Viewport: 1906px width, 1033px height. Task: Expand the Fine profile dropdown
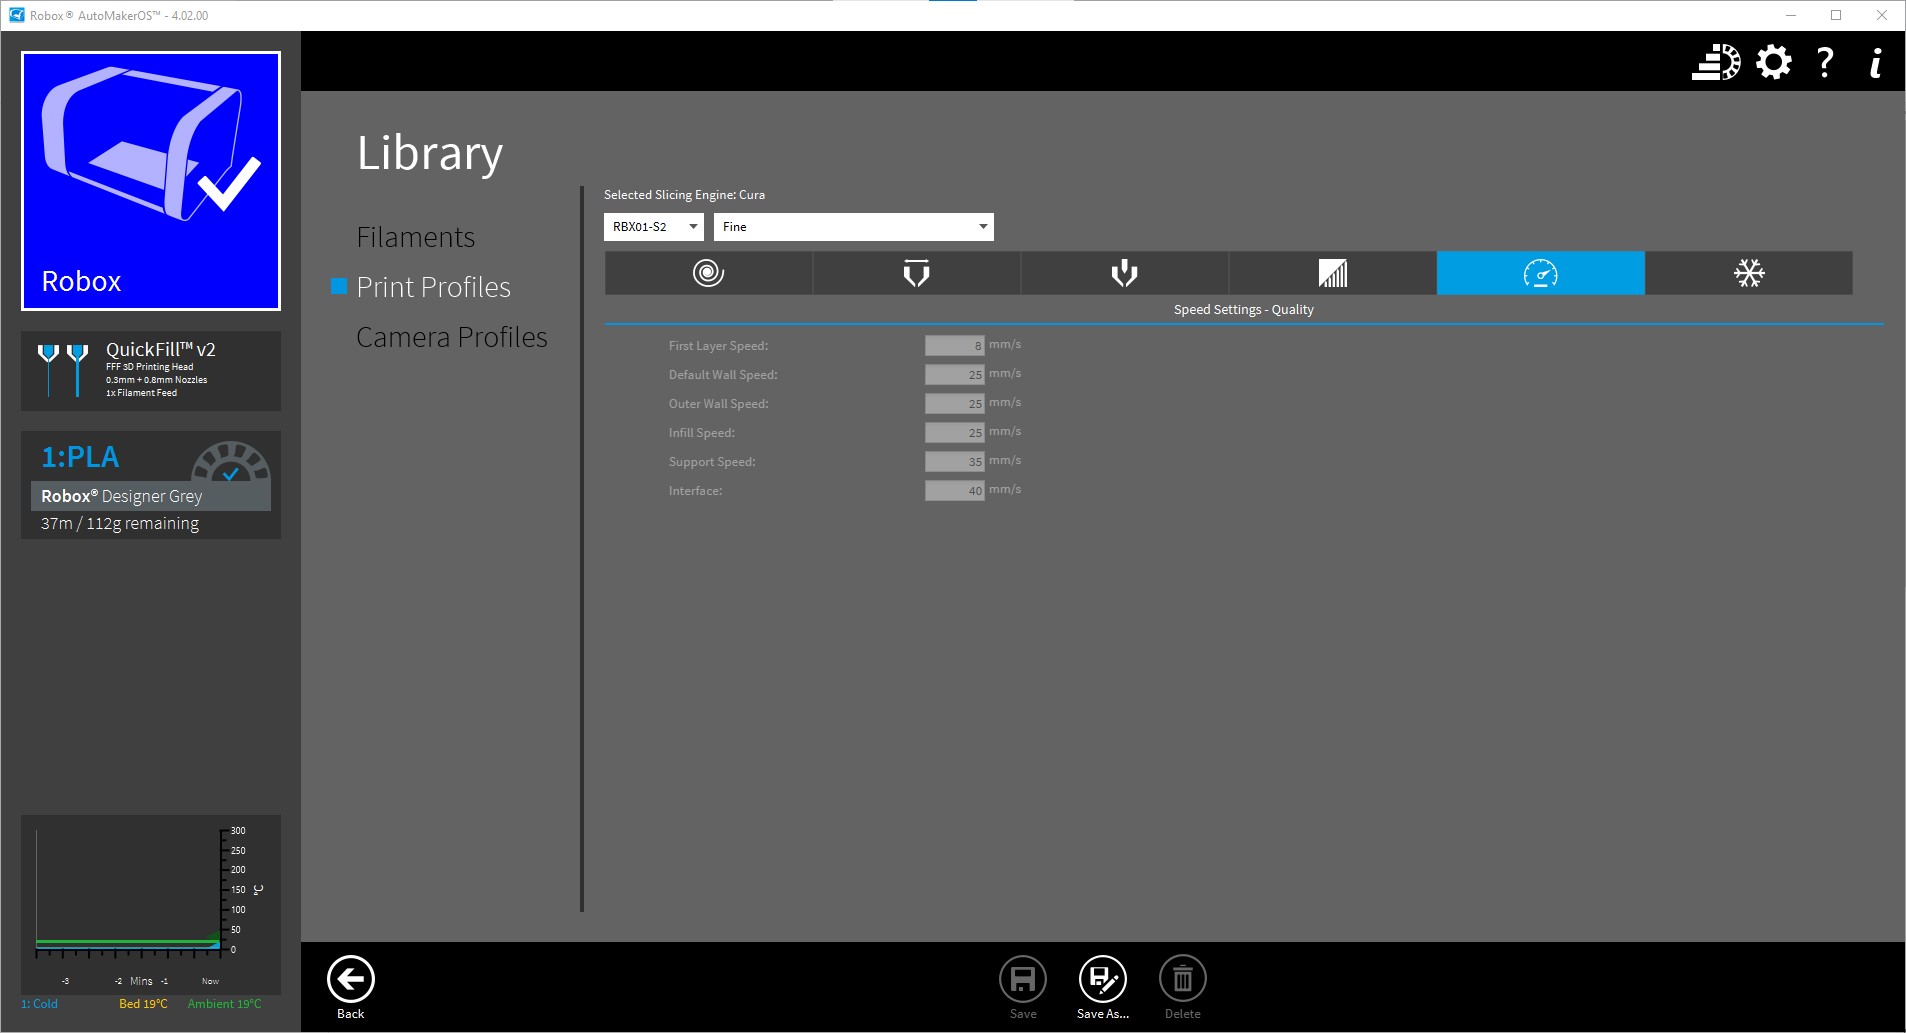point(853,227)
